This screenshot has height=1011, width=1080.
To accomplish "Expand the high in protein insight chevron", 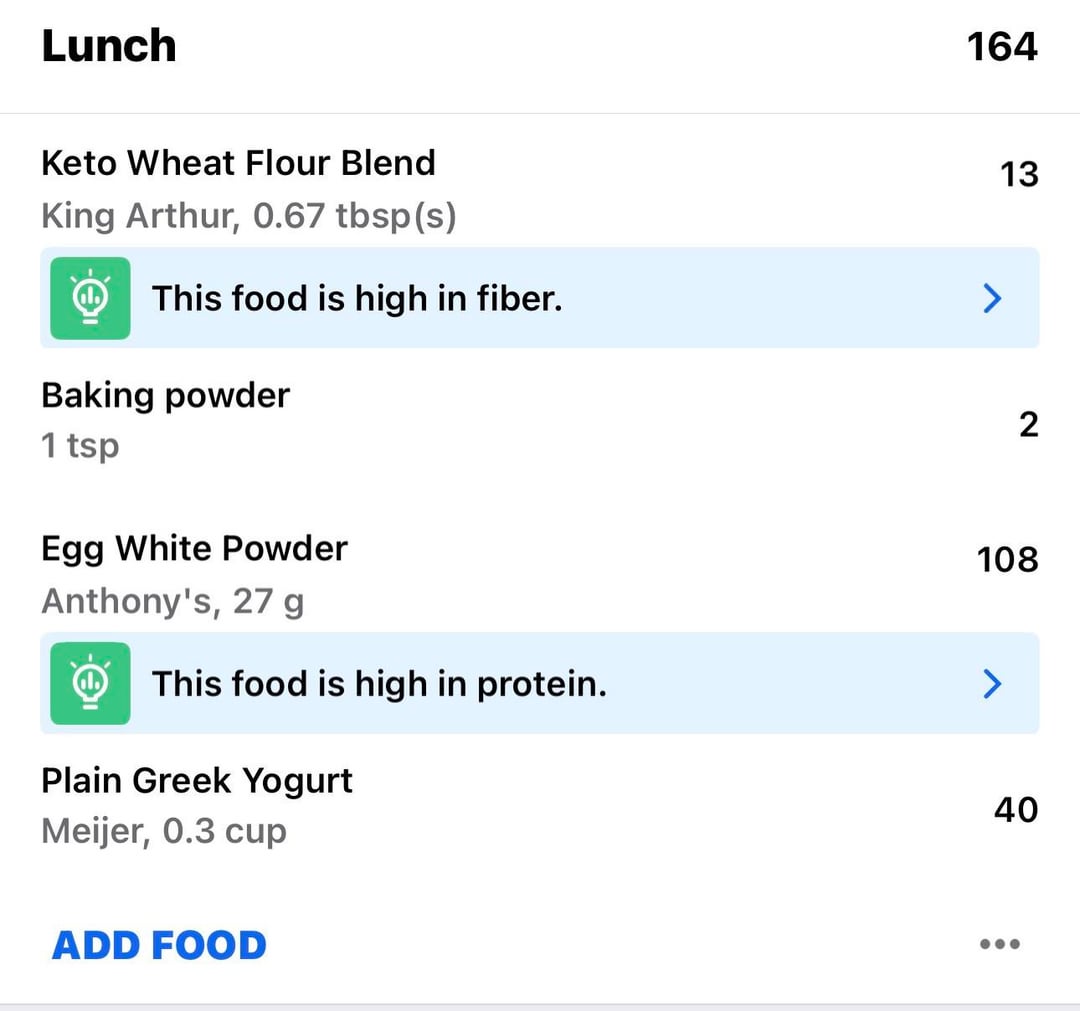I will point(992,683).
